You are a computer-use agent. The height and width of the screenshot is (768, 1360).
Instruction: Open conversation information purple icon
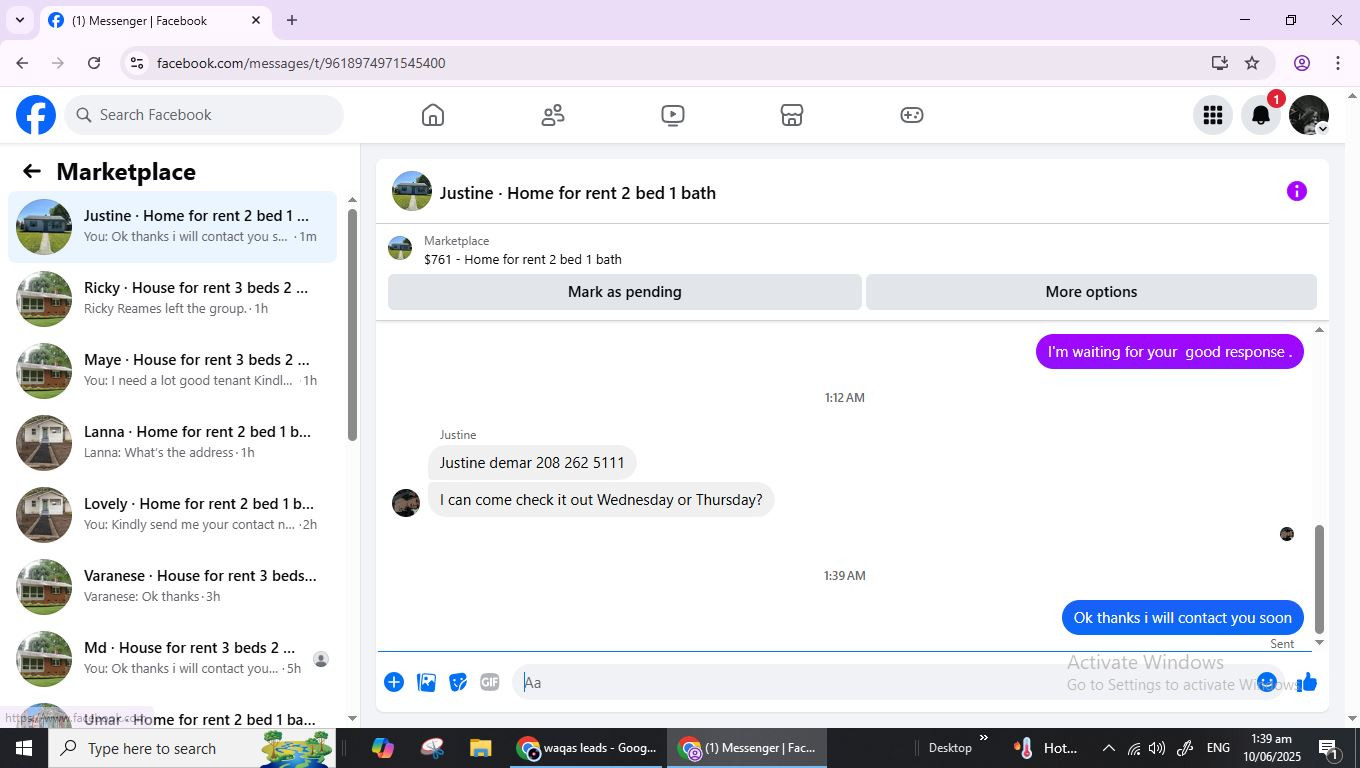click(x=1297, y=191)
